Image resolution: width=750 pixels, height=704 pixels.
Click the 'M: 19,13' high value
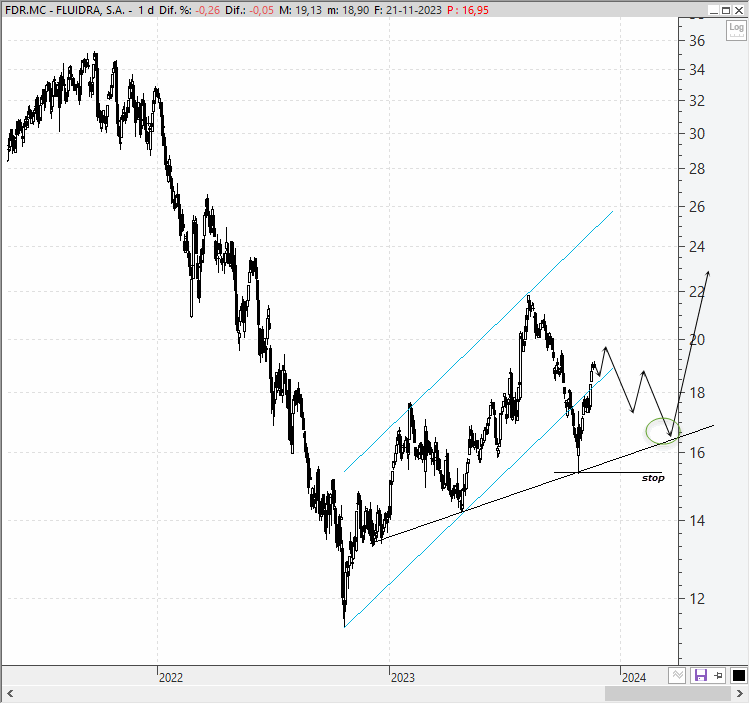point(301,10)
